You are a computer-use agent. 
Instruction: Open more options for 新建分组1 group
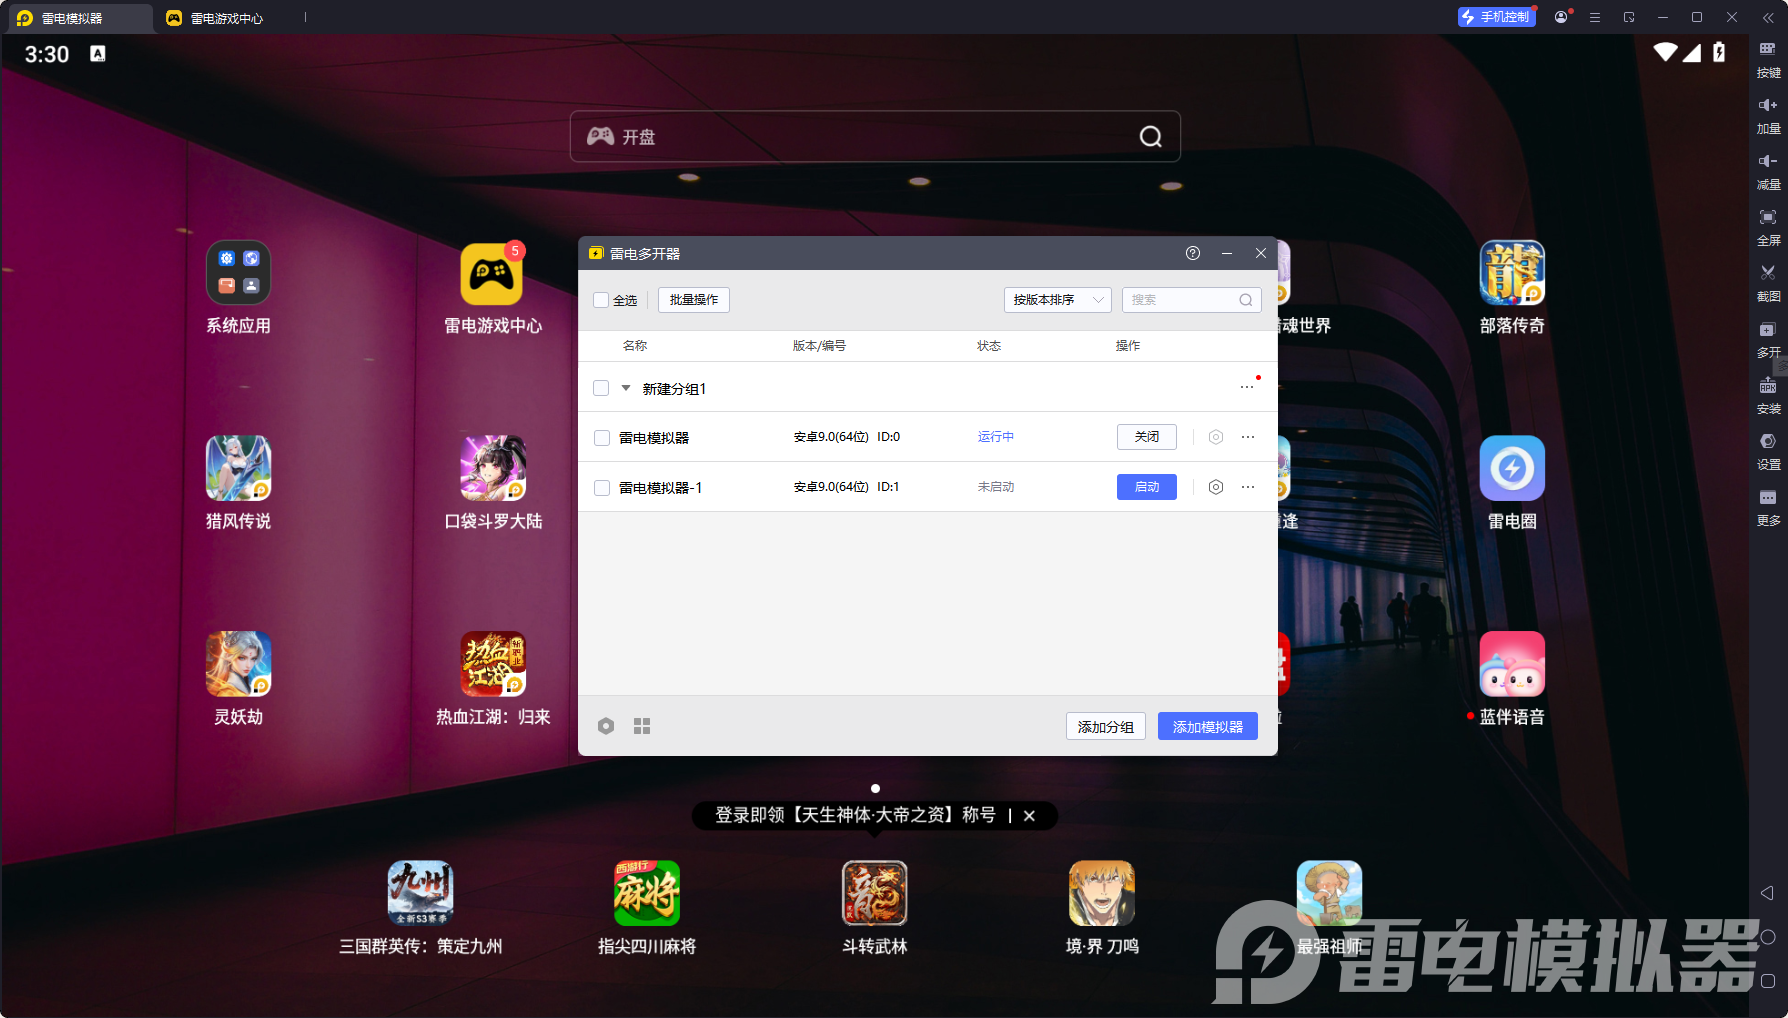(1247, 387)
